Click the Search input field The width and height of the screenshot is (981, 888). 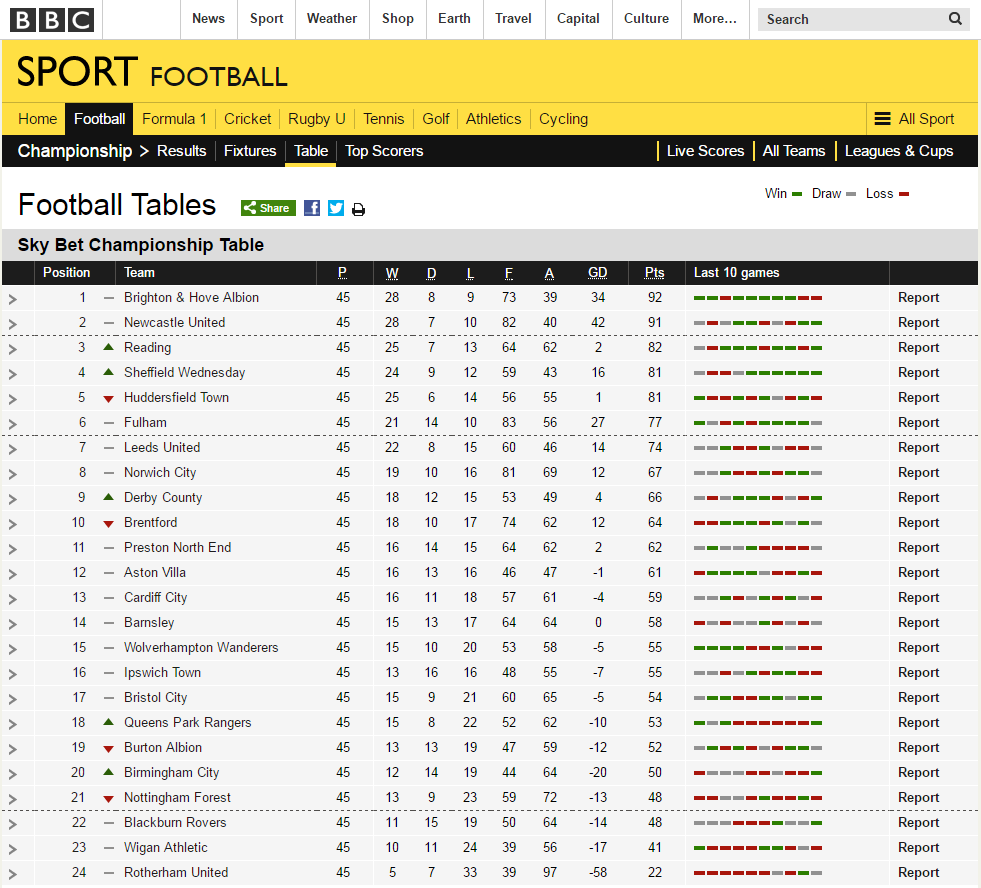pos(851,19)
